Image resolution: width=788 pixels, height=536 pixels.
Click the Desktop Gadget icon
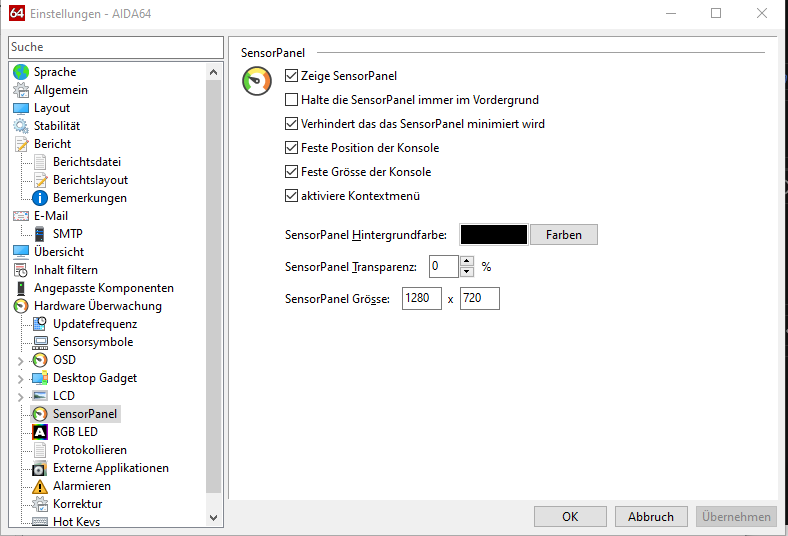(40, 378)
